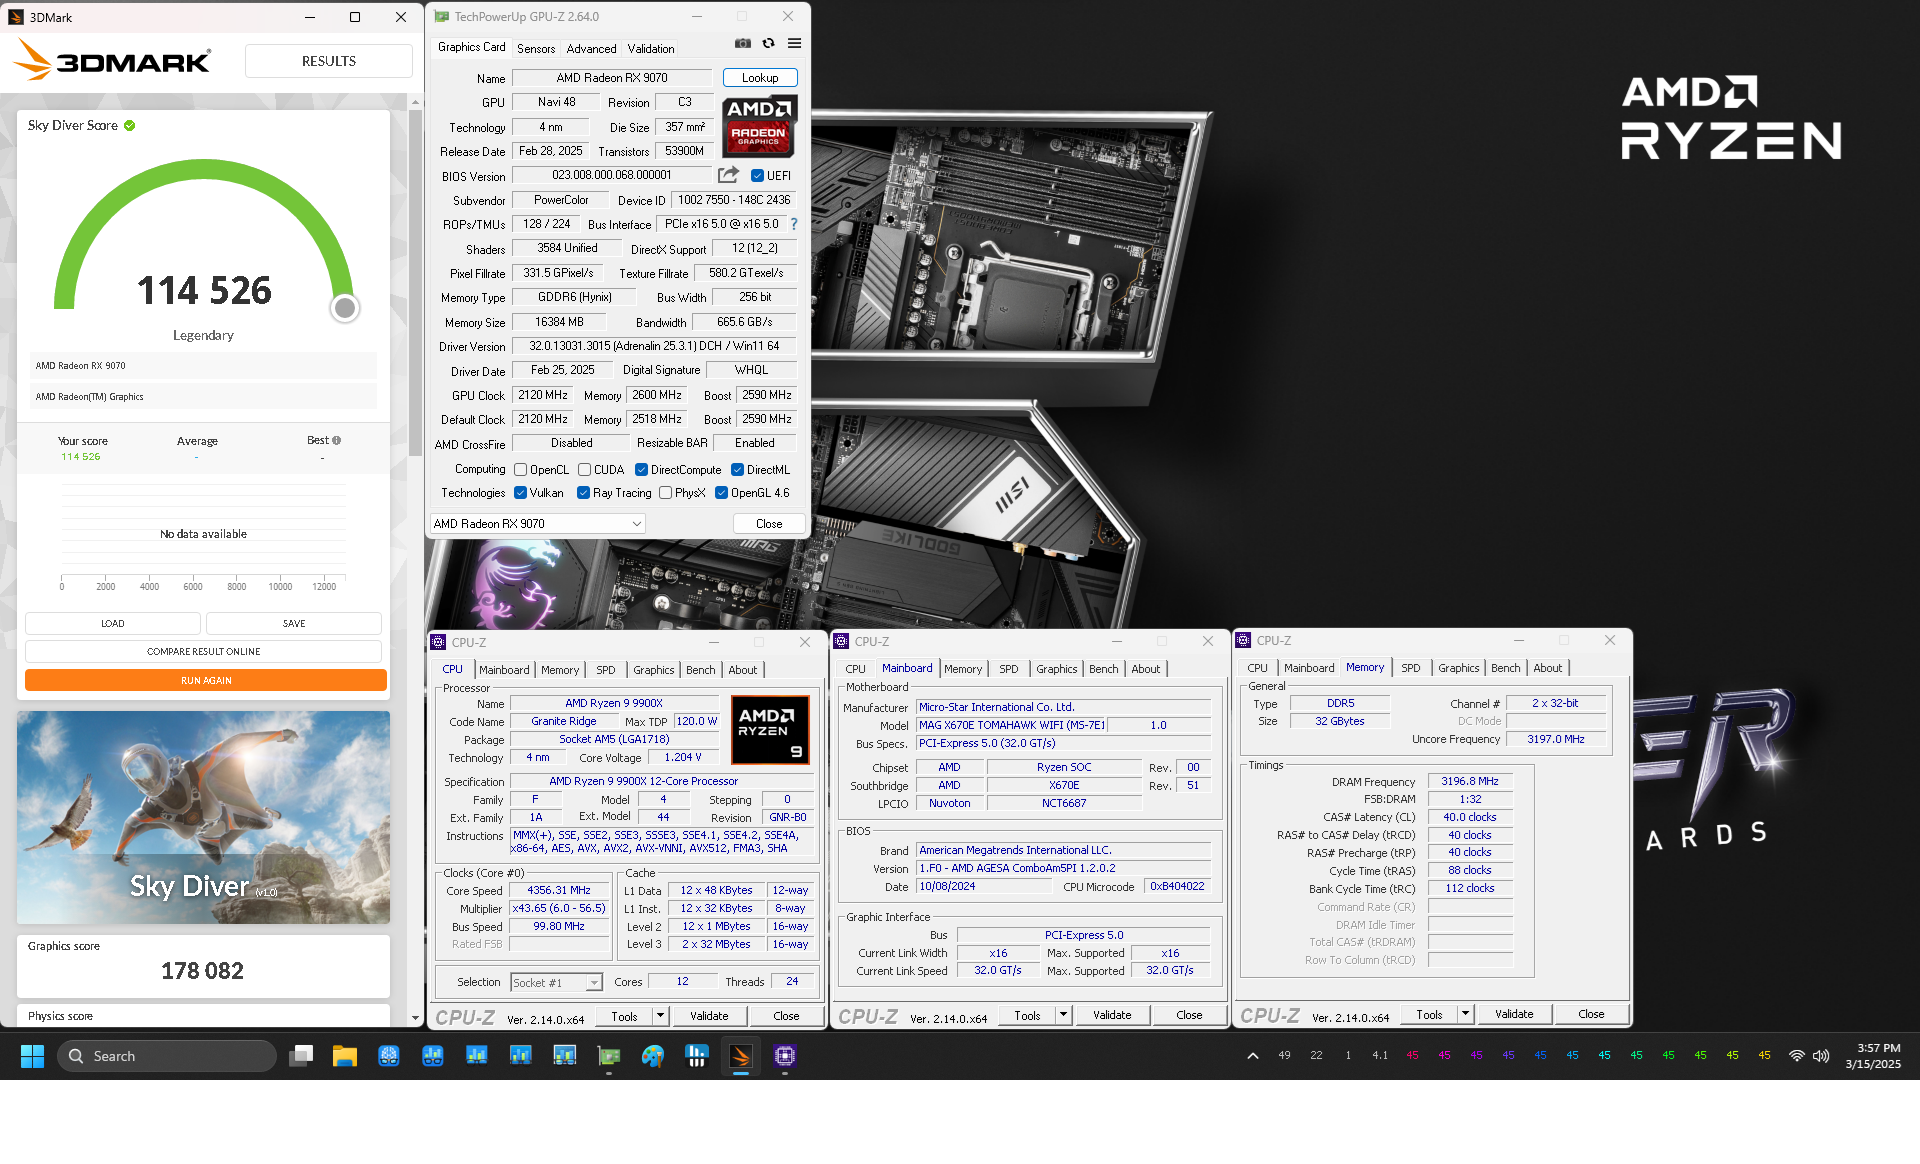This screenshot has height=1164, width=1920.
Task: Toggle the Ray Tracing checkbox
Action: click(x=583, y=493)
